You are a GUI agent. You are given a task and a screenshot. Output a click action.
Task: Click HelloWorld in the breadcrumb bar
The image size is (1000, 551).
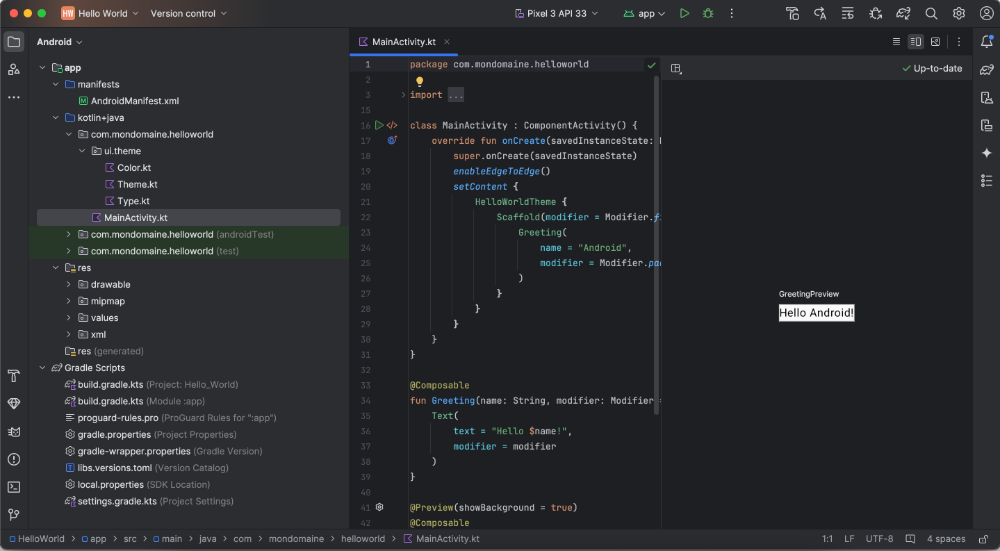[x=37, y=539]
